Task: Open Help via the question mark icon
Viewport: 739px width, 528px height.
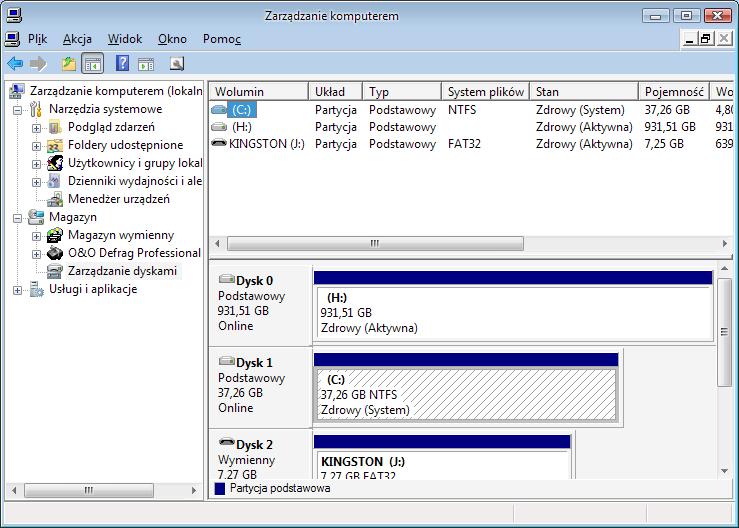Action: (x=122, y=63)
